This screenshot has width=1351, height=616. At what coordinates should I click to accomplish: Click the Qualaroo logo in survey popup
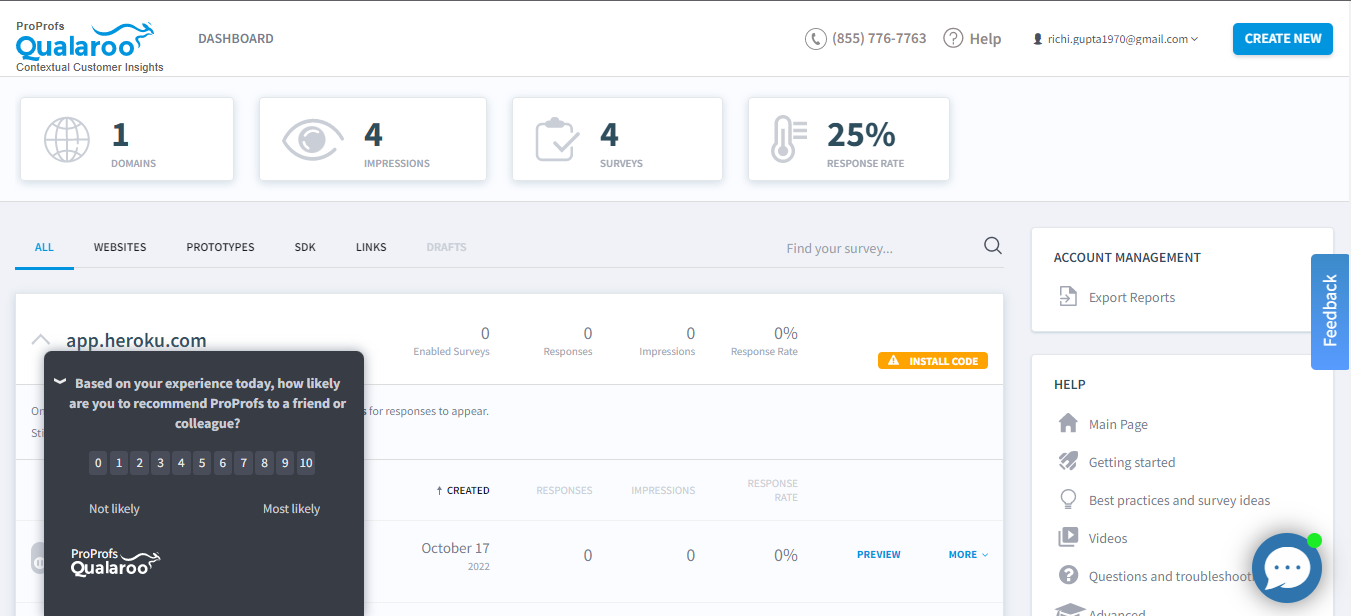pyautogui.click(x=115, y=562)
